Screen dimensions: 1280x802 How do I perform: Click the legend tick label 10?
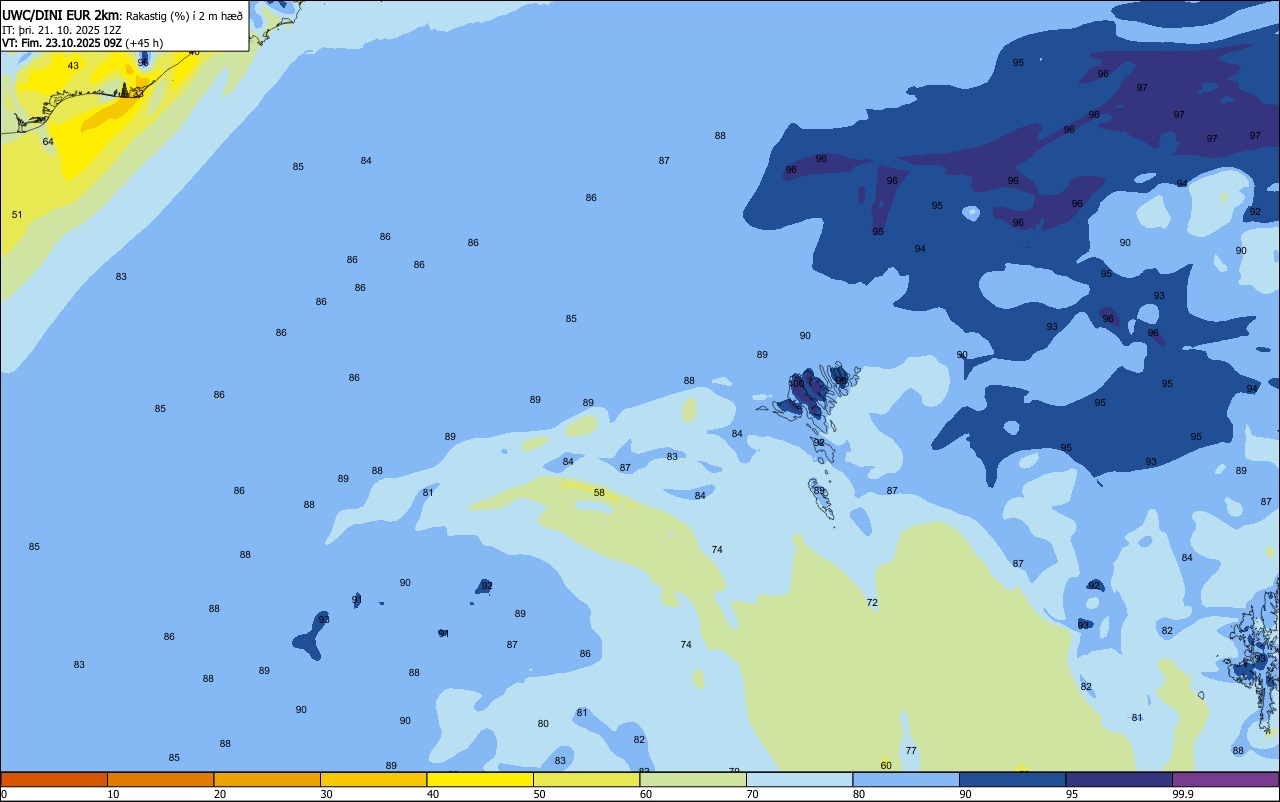point(114,794)
